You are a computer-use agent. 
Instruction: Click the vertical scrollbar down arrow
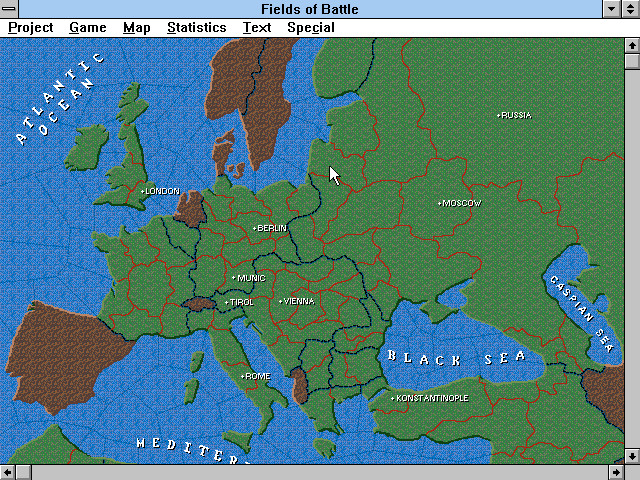tap(632, 456)
